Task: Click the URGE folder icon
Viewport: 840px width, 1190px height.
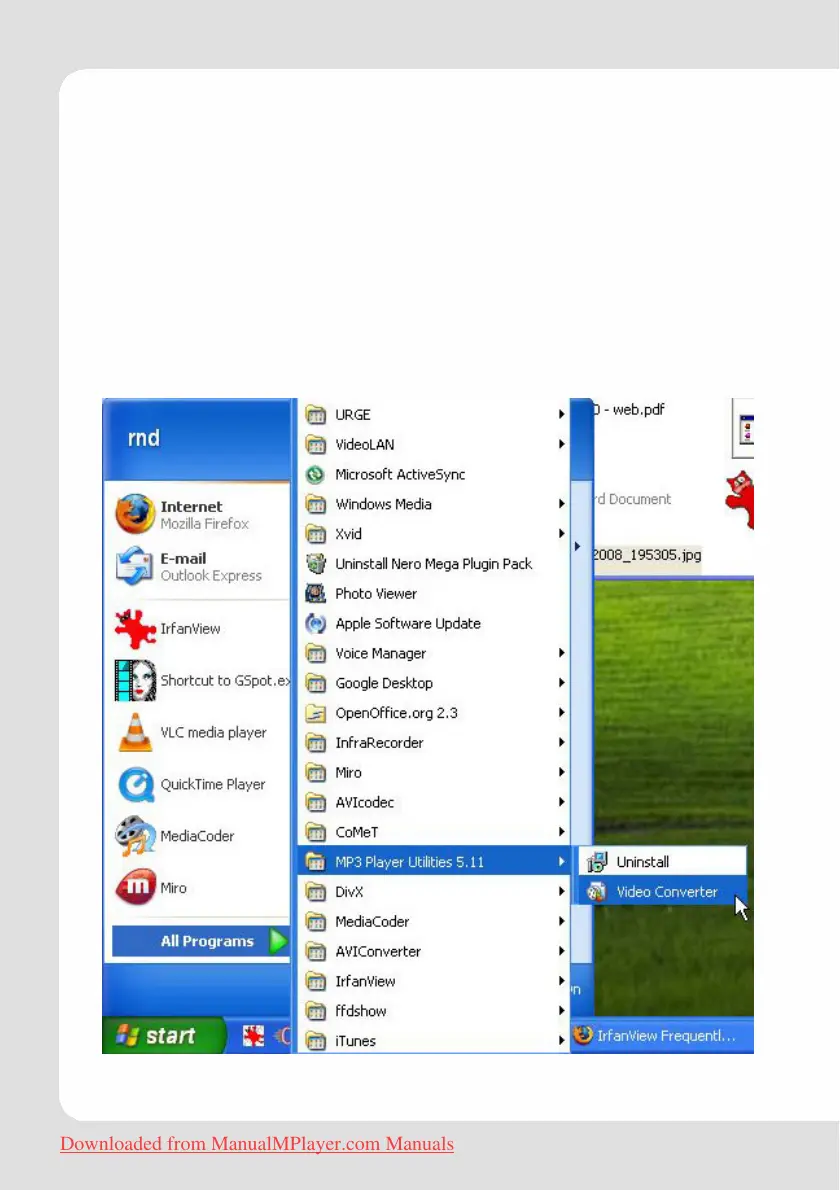Action: pos(315,415)
